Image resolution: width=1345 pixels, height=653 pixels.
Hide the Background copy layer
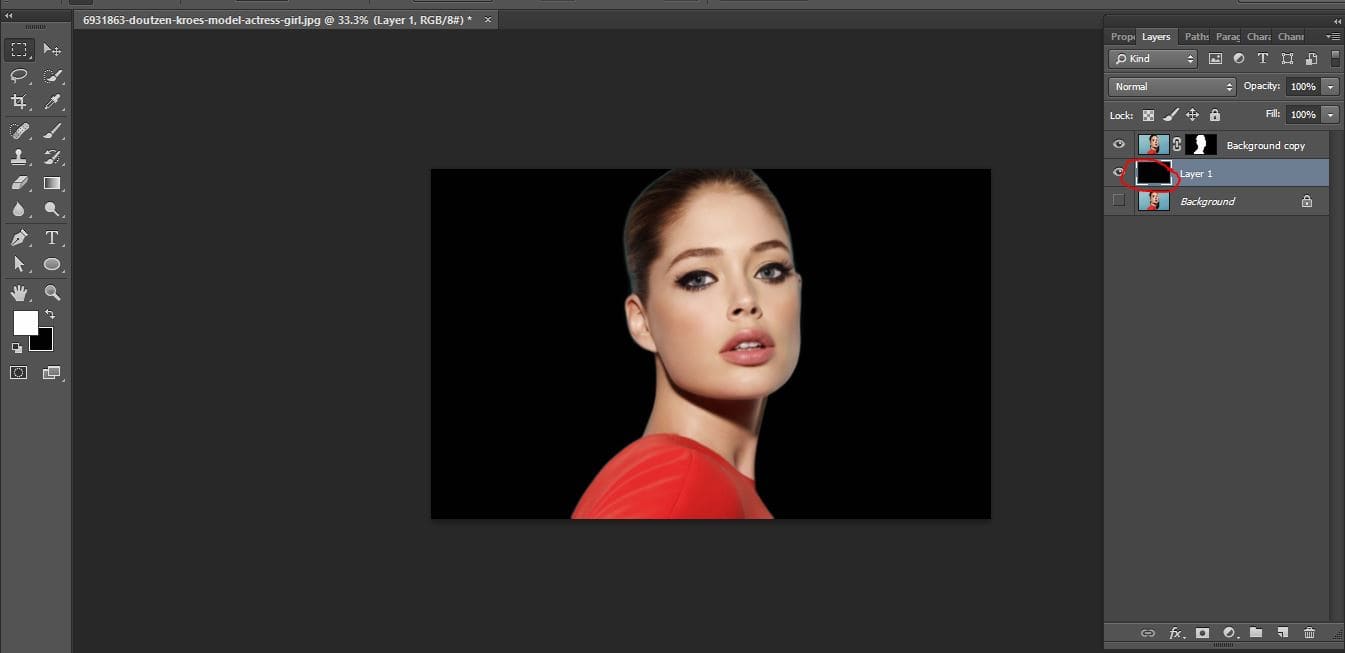coord(1118,144)
